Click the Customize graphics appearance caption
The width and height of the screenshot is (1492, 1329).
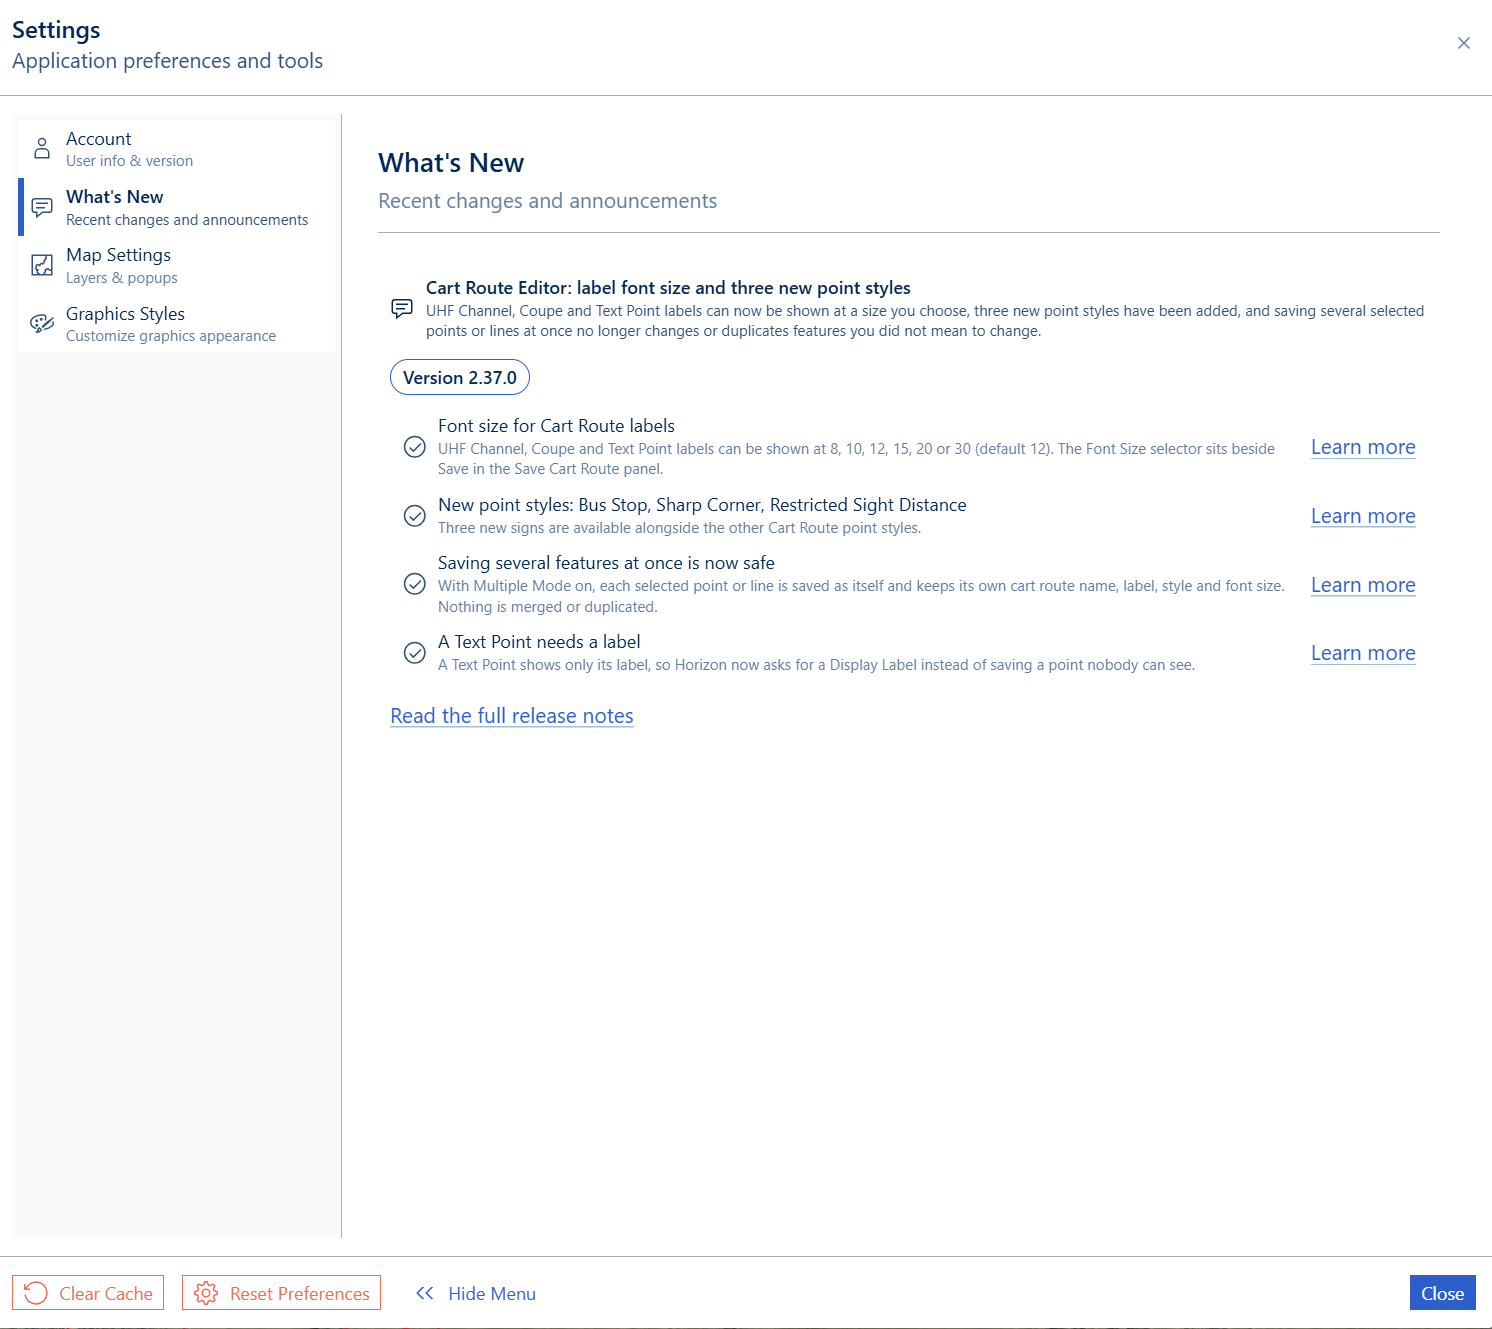click(x=171, y=336)
